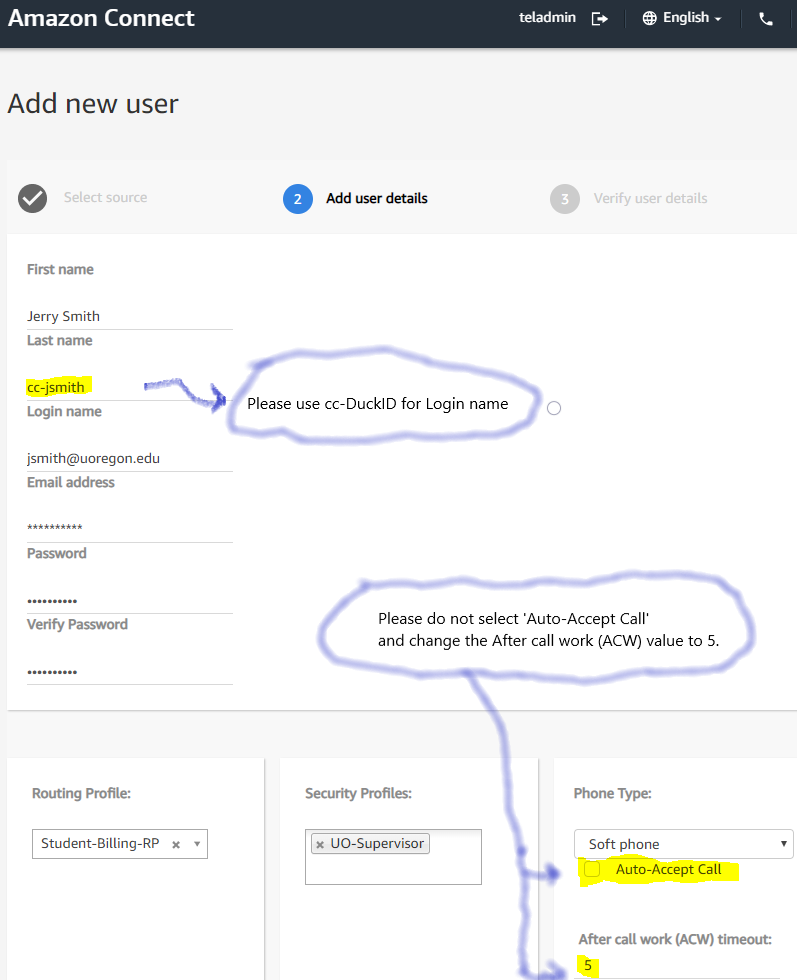Click the field containing jsmith@uoregon.edu
Image resolution: width=797 pixels, height=980 pixels.
point(129,458)
